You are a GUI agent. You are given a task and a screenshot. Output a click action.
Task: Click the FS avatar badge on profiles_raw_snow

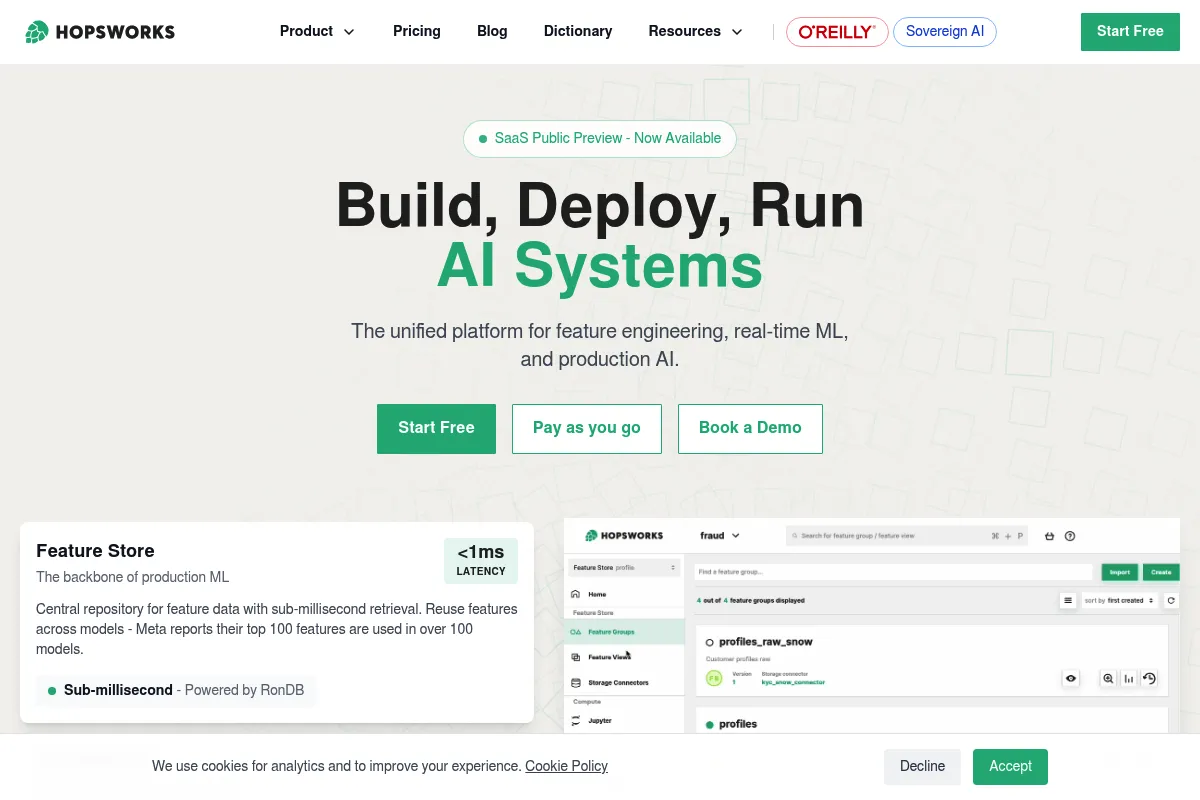tap(714, 678)
